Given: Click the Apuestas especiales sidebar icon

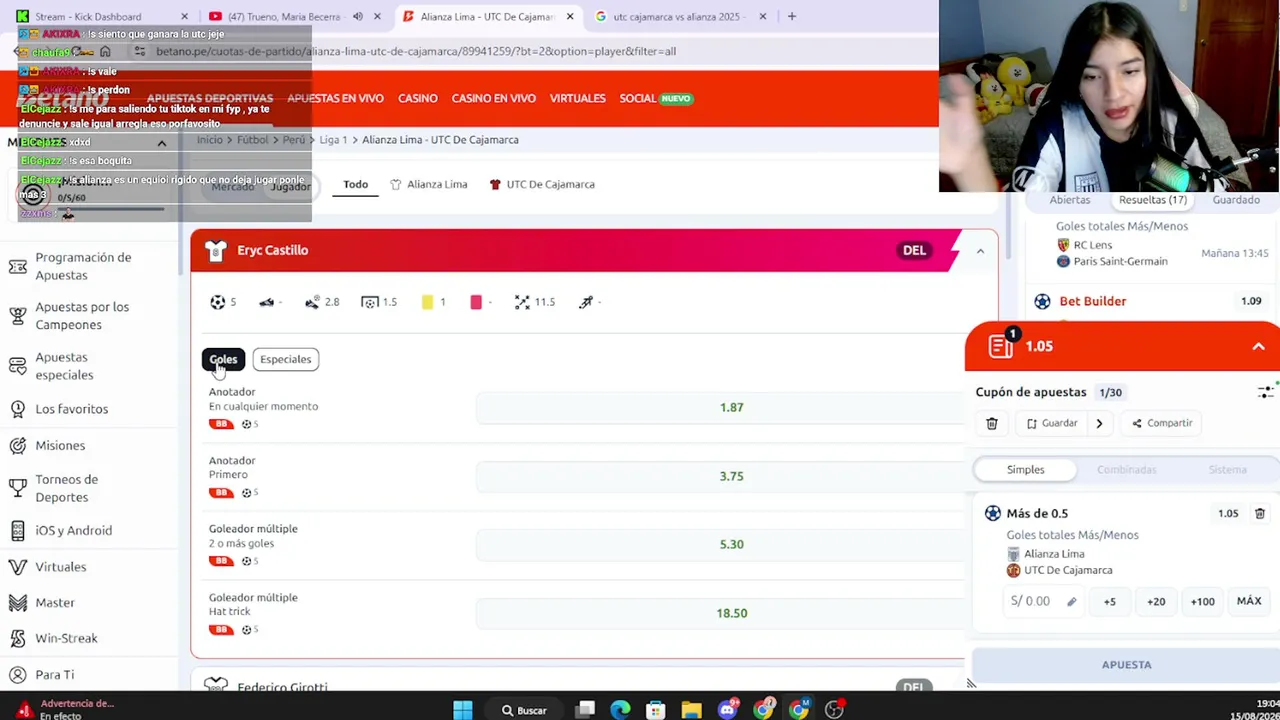Looking at the screenshot, I should pos(17,366).
